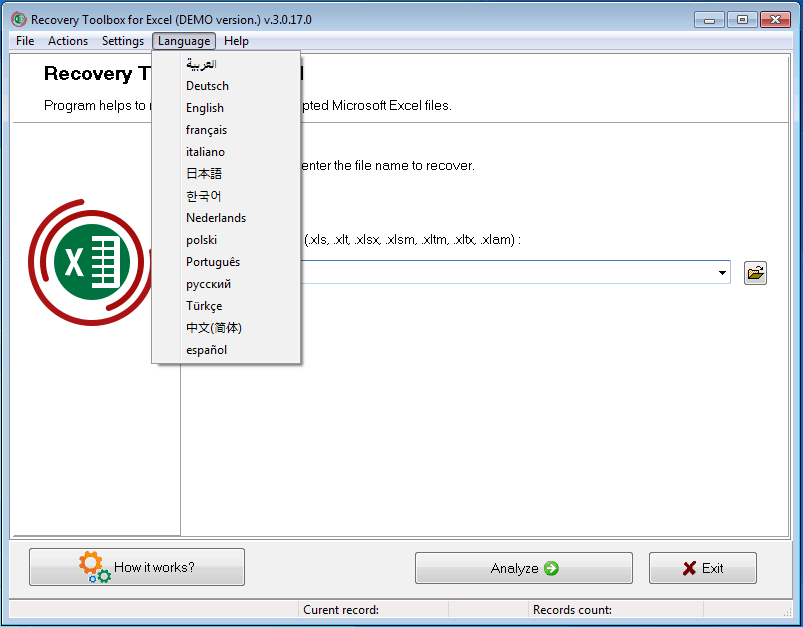Open the Help menu
Image resolution: width=803 pixels, height=627 pixels.
point(236,41)
